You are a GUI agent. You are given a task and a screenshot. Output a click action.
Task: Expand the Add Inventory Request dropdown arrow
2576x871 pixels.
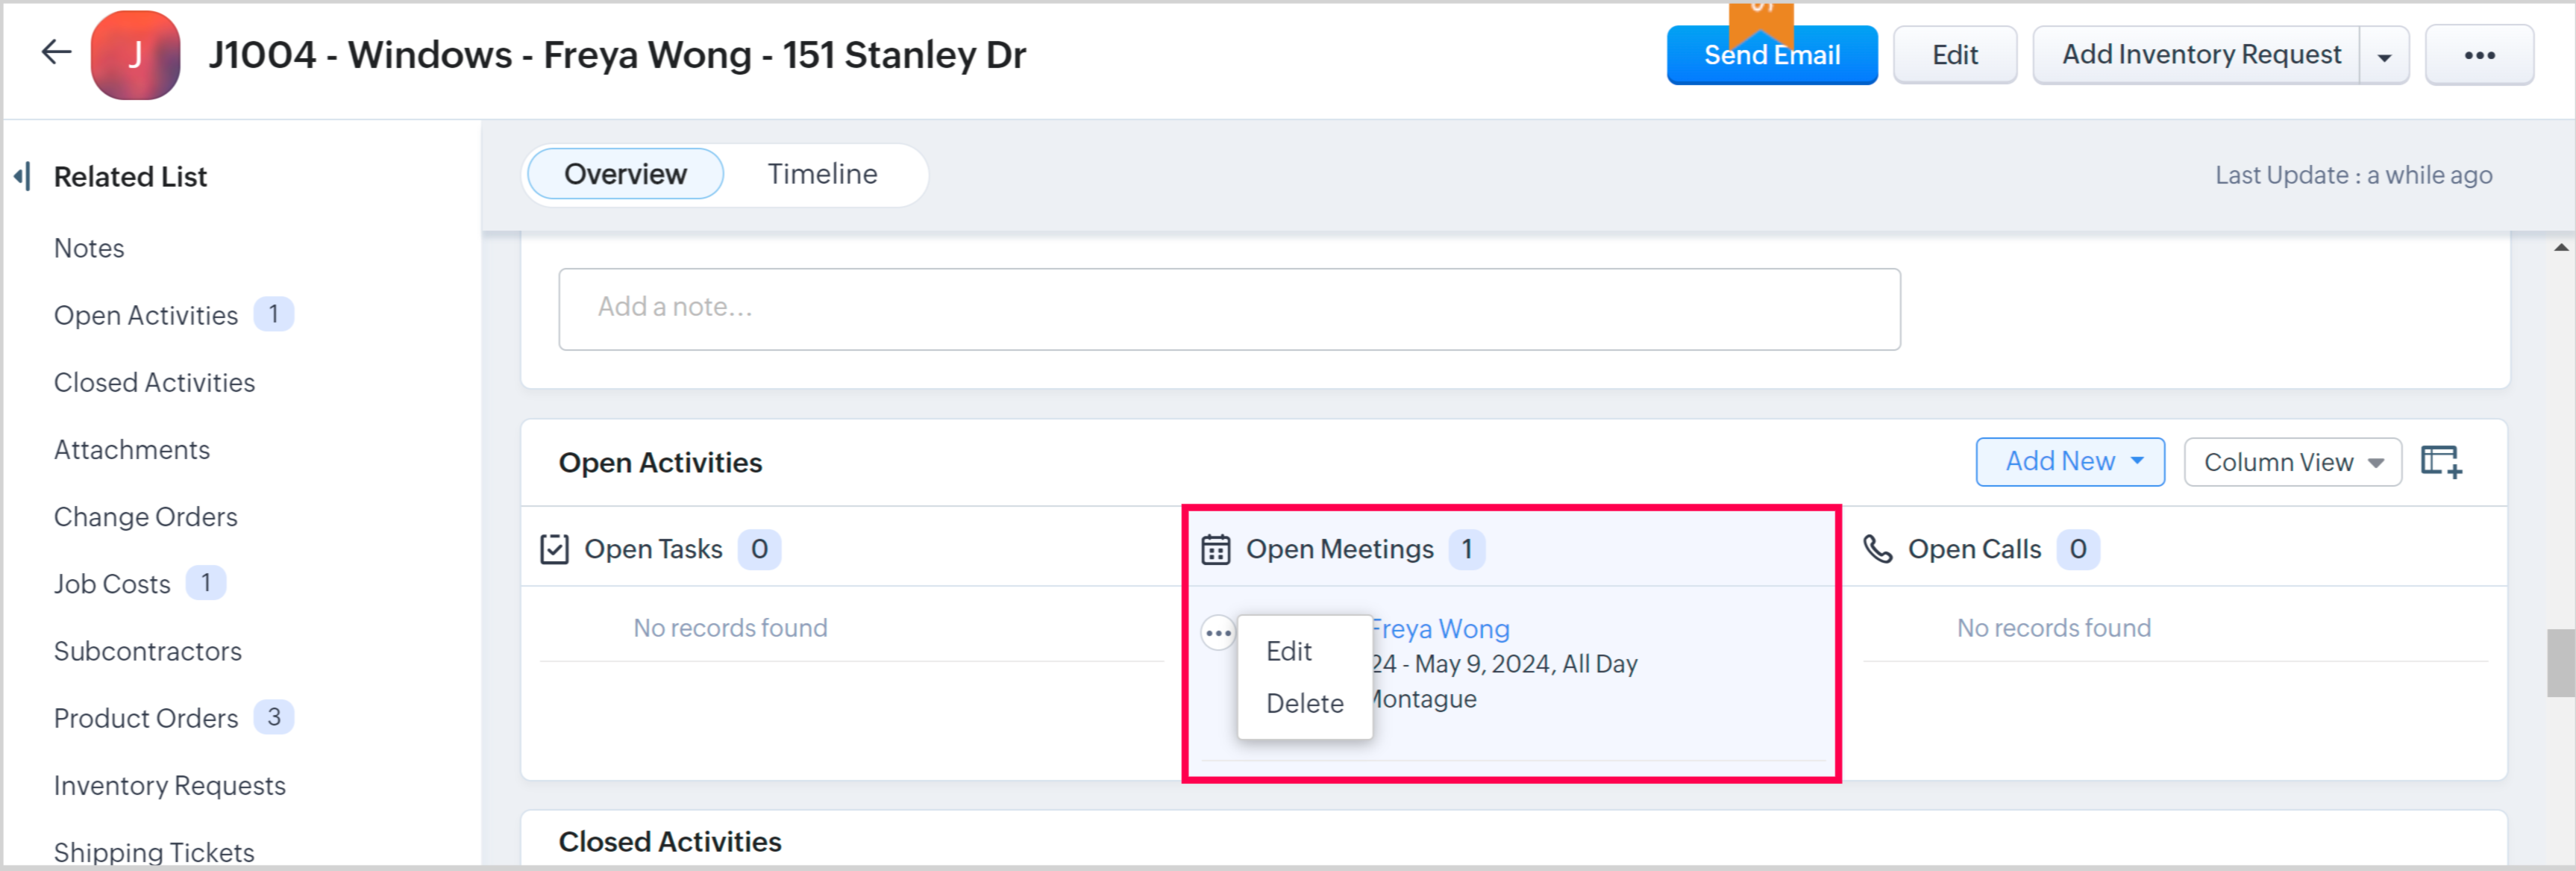click(x=2384, y=56)
